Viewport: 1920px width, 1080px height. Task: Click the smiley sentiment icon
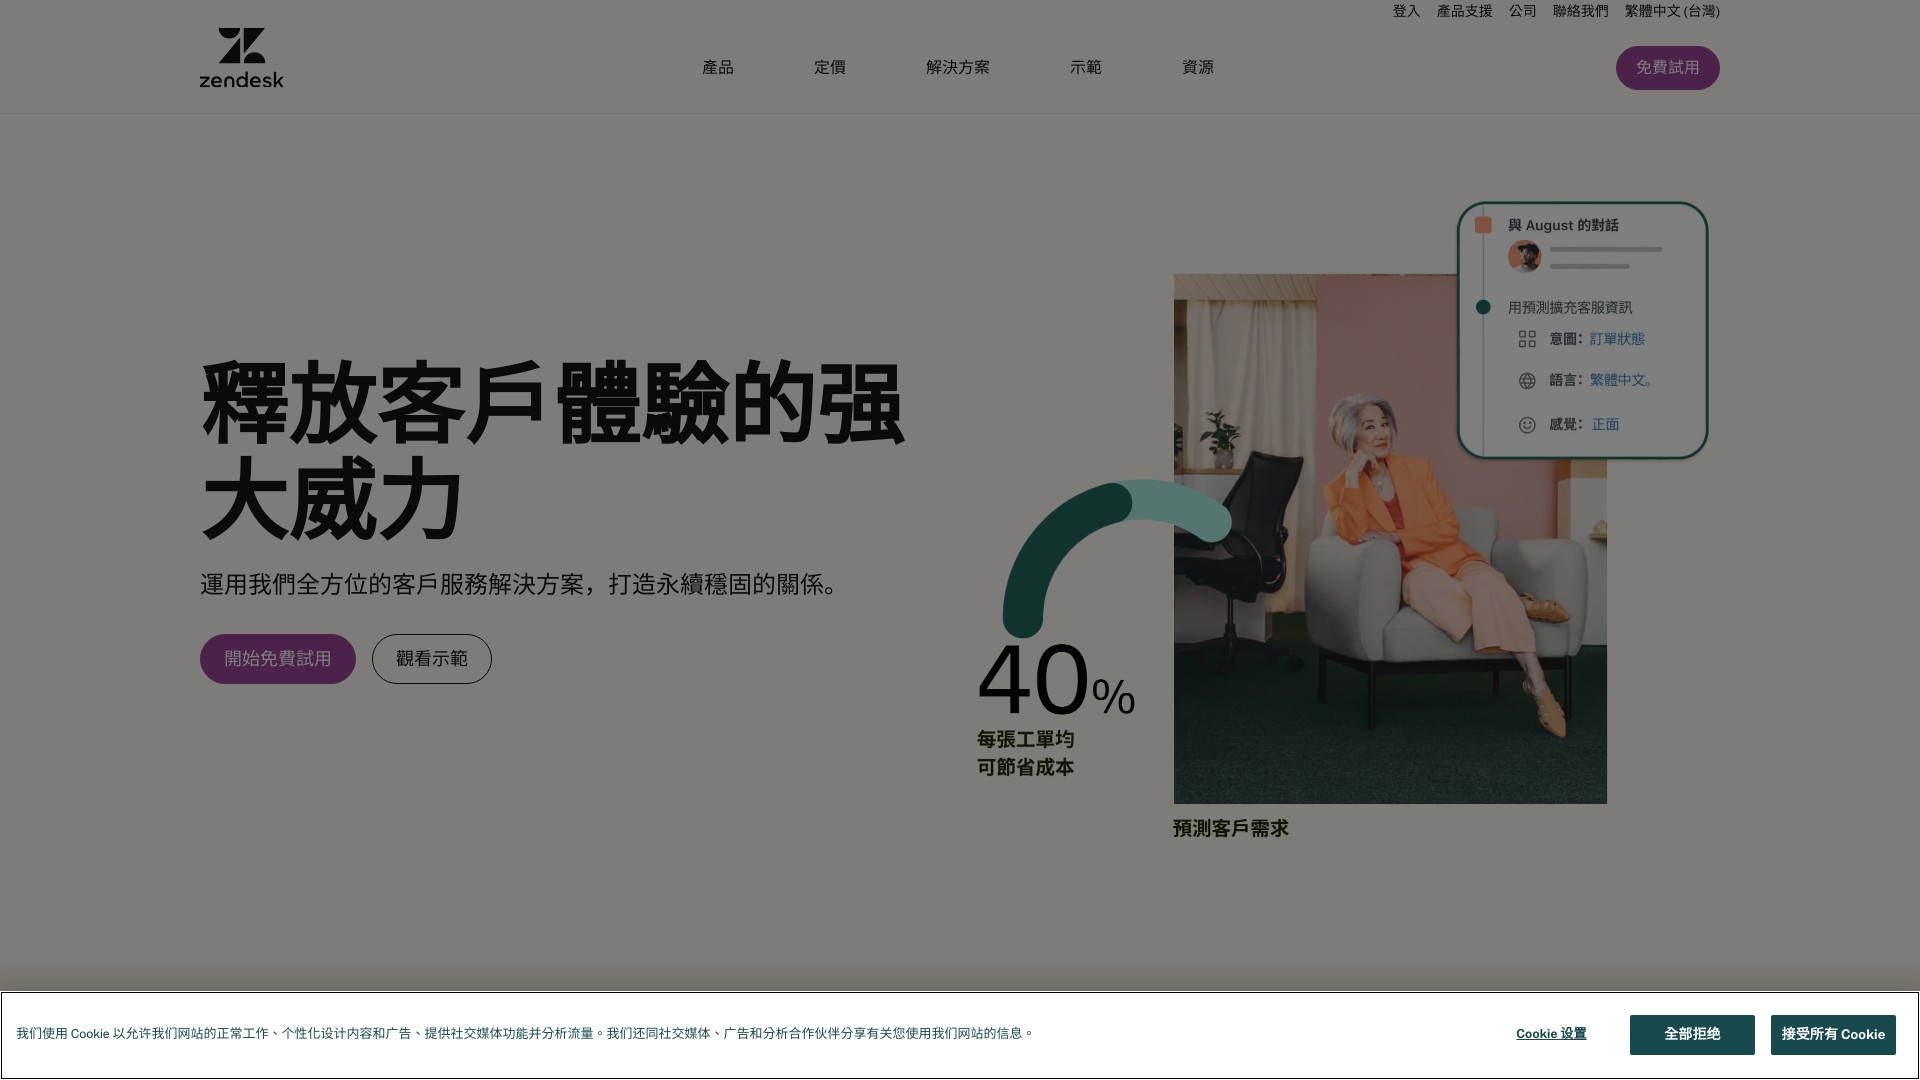tap(1527, 425)
